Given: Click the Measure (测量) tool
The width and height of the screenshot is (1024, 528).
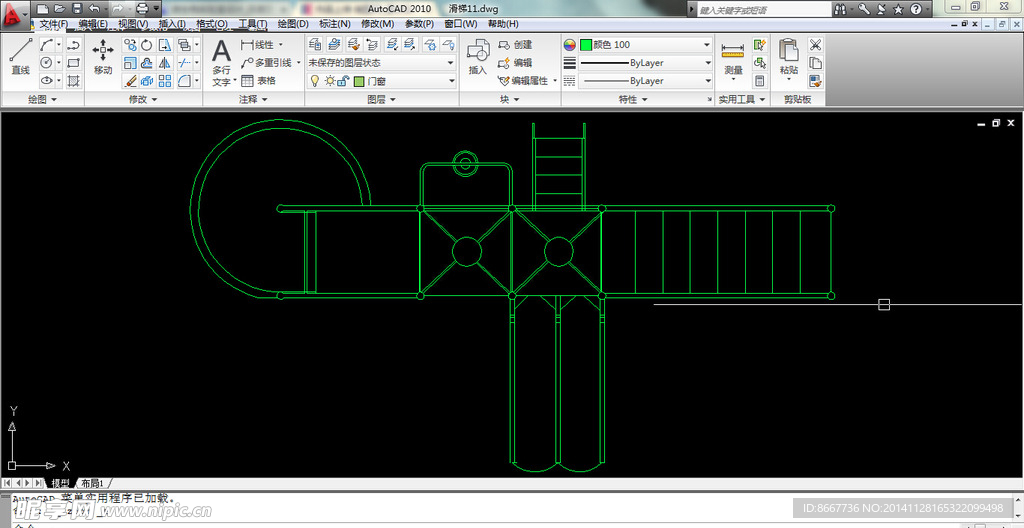Looking at the screenshot, I should 733,59.
